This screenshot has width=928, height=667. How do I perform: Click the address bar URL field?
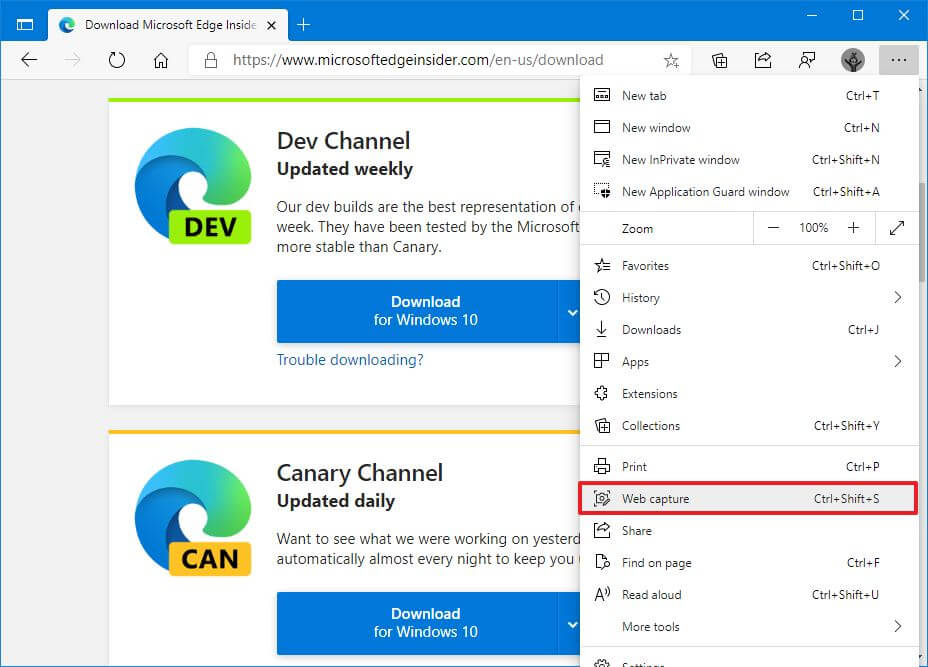coord(418,60)
